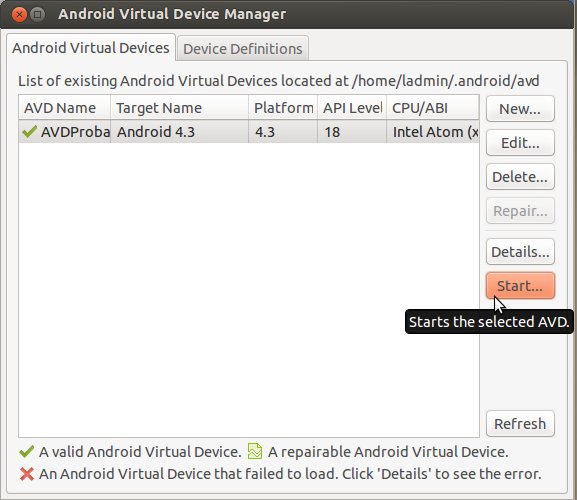Switch to the Device Definitions tab
The height and width of the screenshot is (500, 577).
(x=243, y=49)
